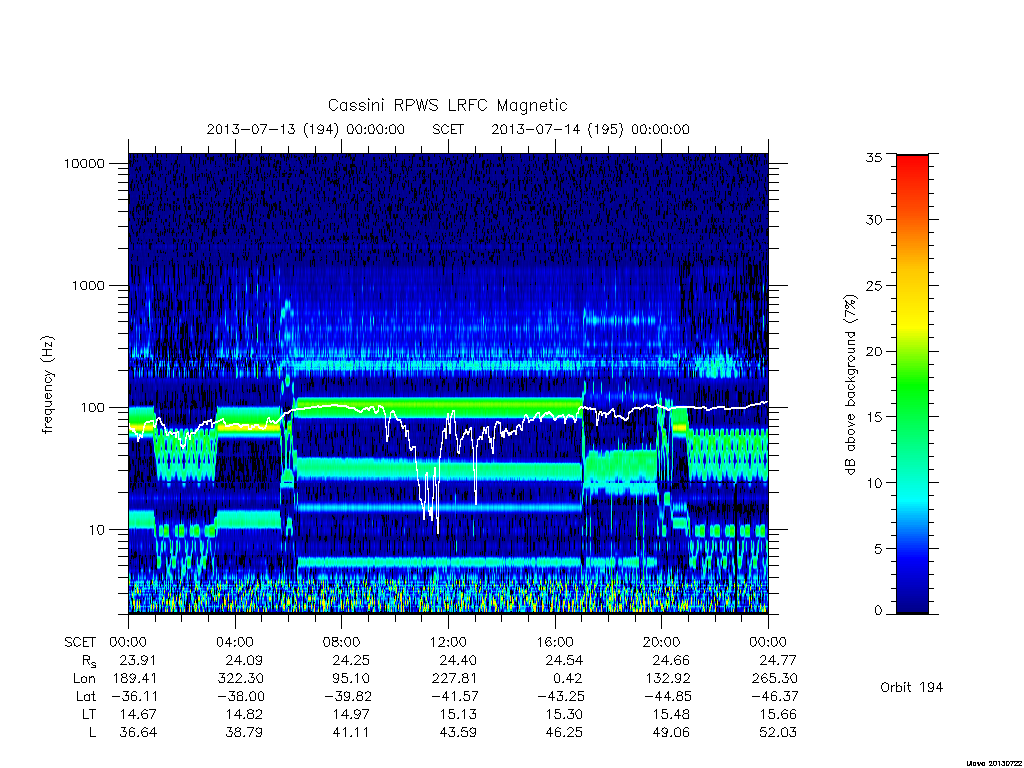Click the 10 frequency tick label
The width and height of the screenshot is (1024, 768).
click(x=97, y=530)
